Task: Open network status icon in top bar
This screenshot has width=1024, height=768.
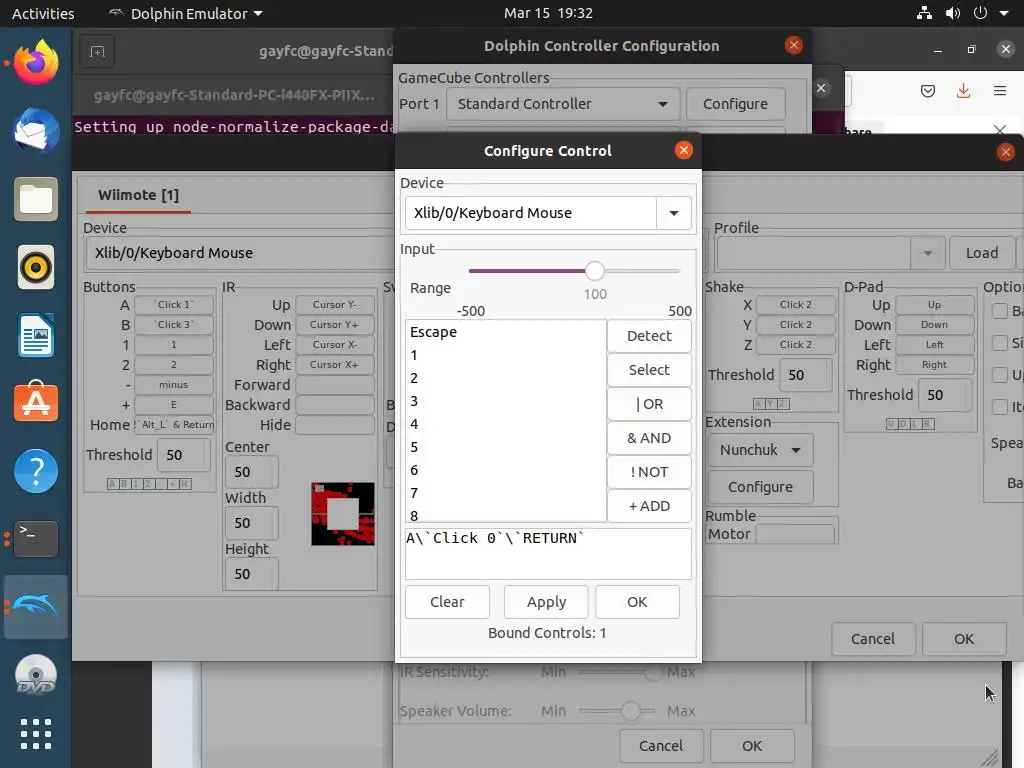Action: pos(924,13)
